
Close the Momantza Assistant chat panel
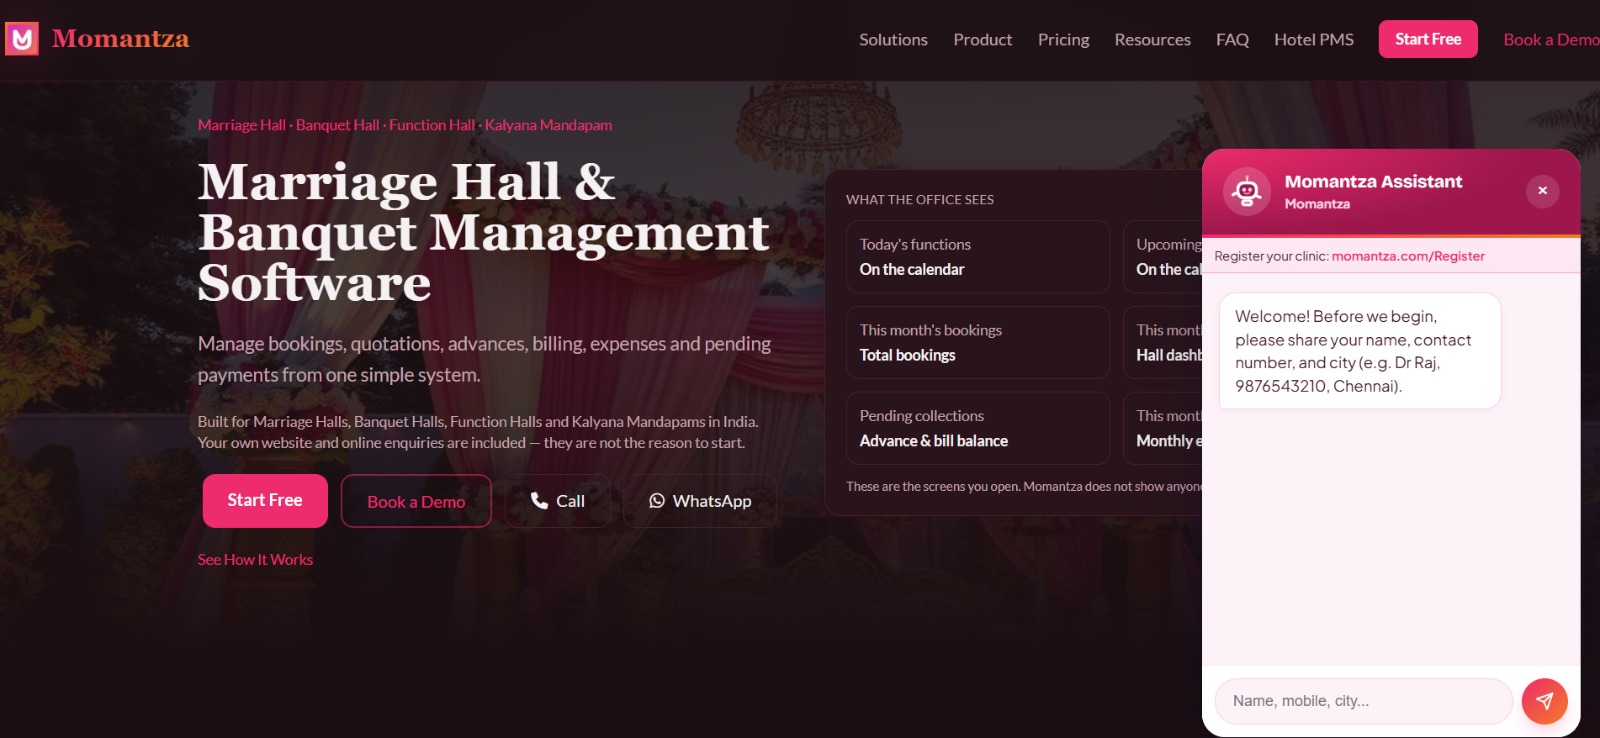click(x=1542, y=191)
